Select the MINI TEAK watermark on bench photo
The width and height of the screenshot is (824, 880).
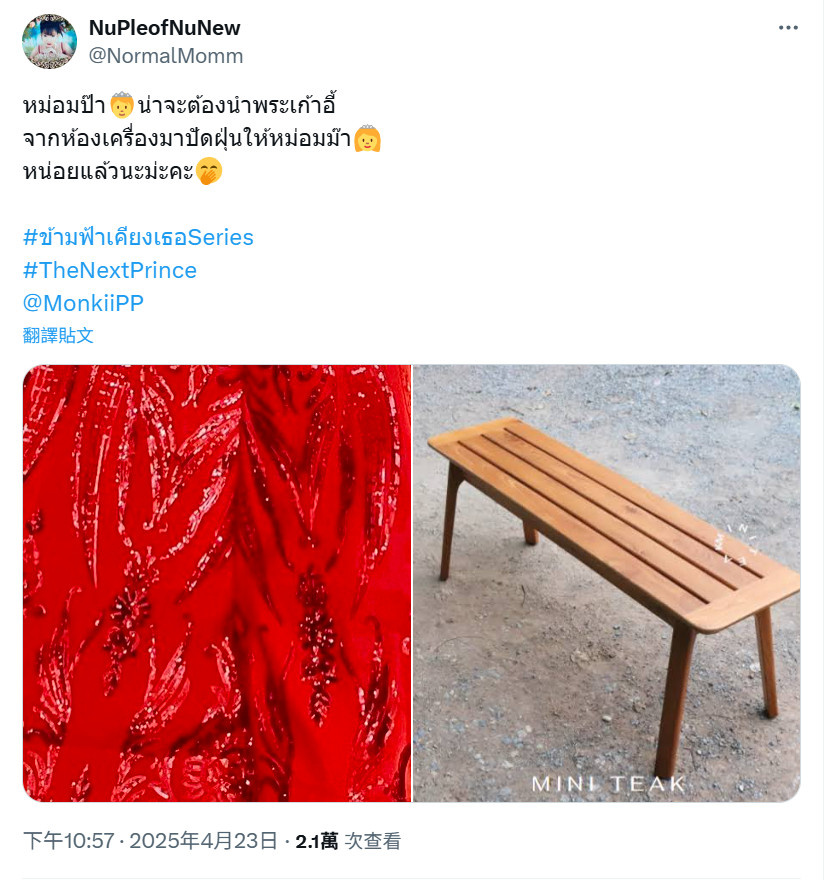[608, 783]
